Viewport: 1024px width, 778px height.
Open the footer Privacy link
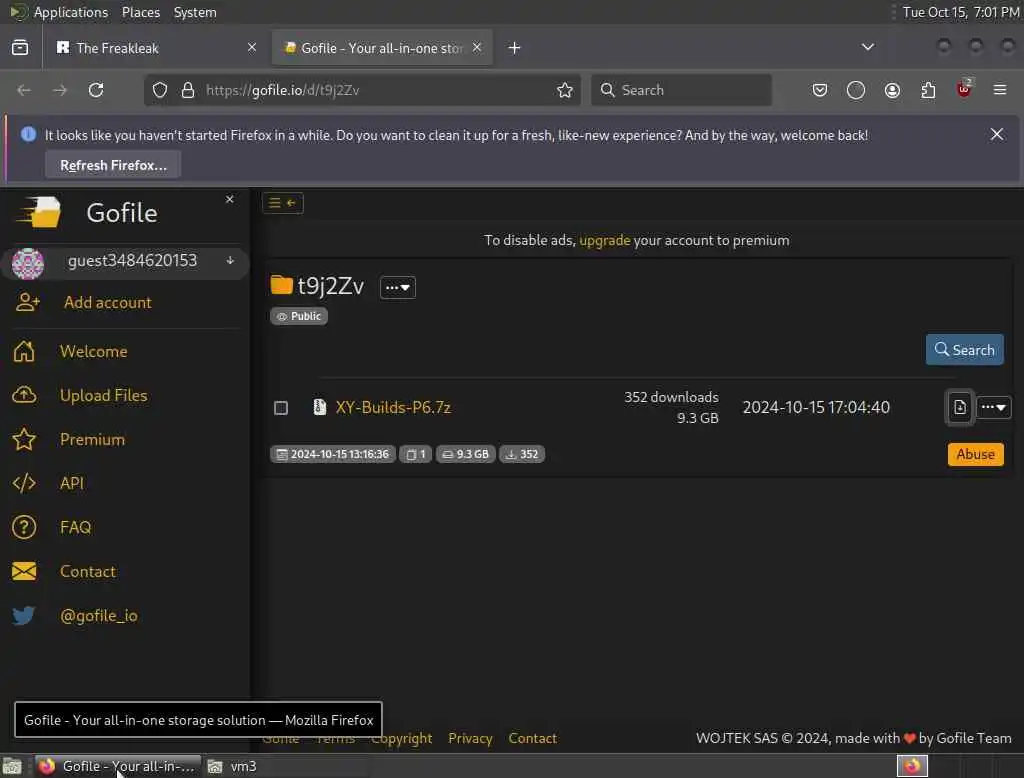point(470,738)
